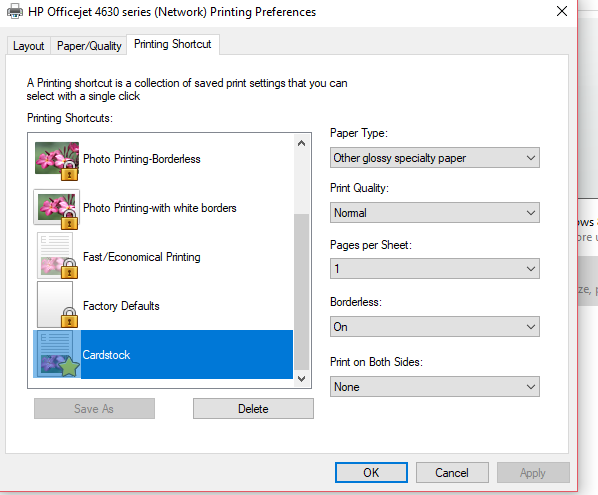Switch to the Paper/Quality tab

[x=89, y=46]
